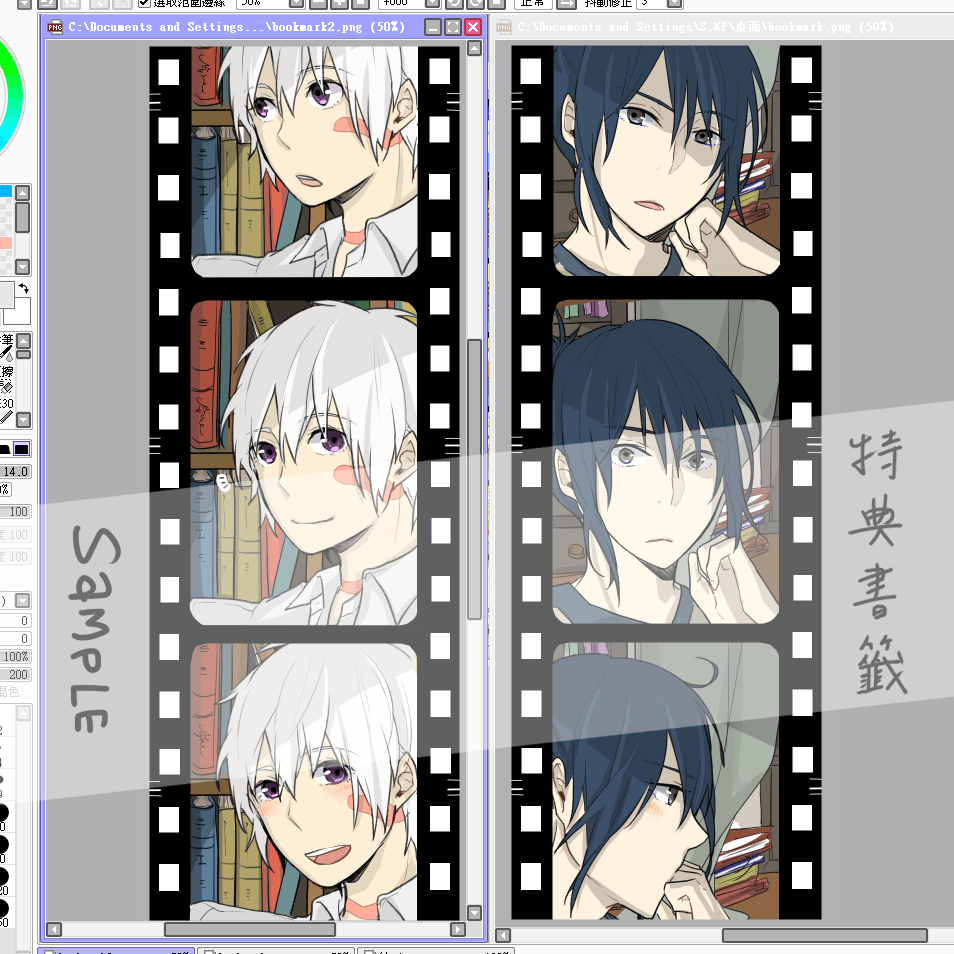Choose the hardest brush edge shape button
This screenshot has width=954, height=954.
click(22, 449)
